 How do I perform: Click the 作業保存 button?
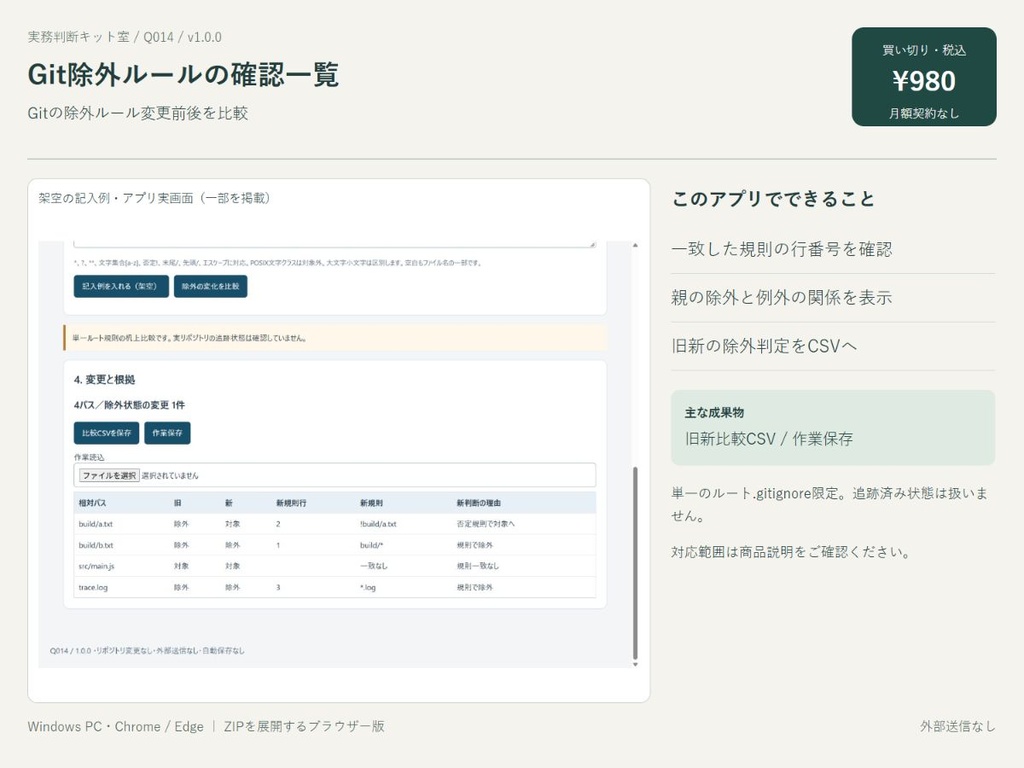point(167,433)
